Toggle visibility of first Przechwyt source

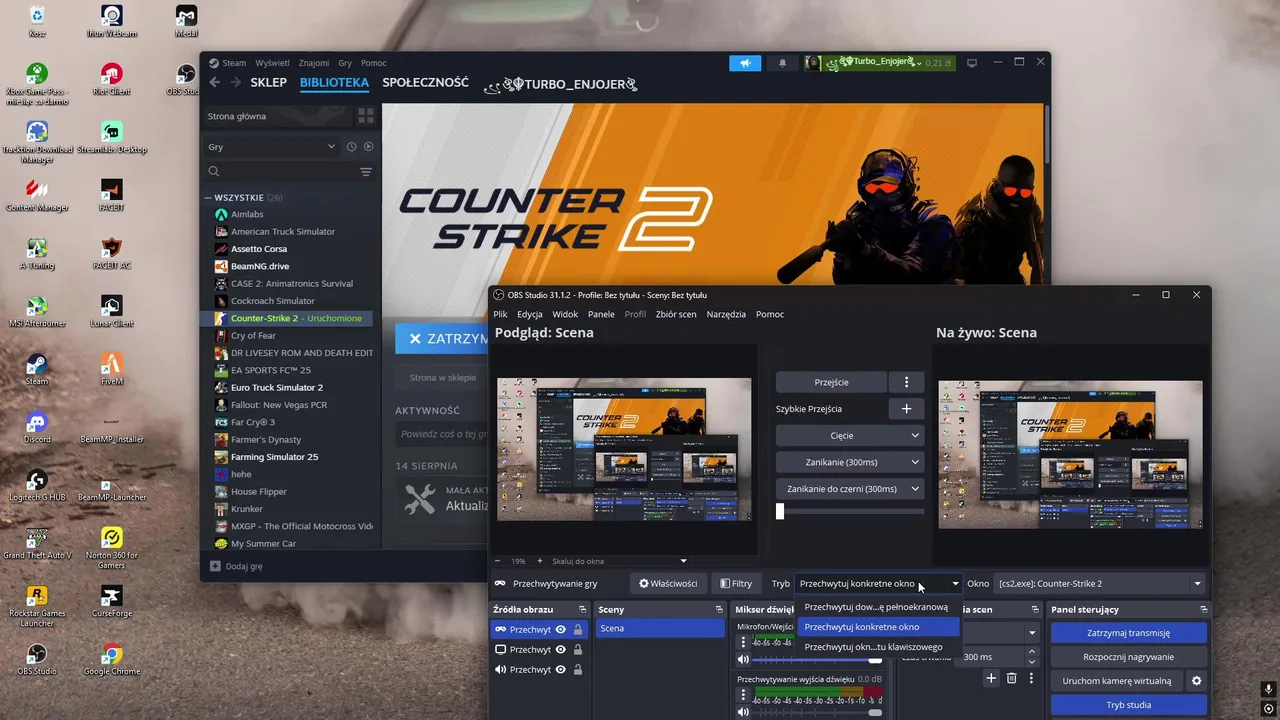tap(561, 630)
